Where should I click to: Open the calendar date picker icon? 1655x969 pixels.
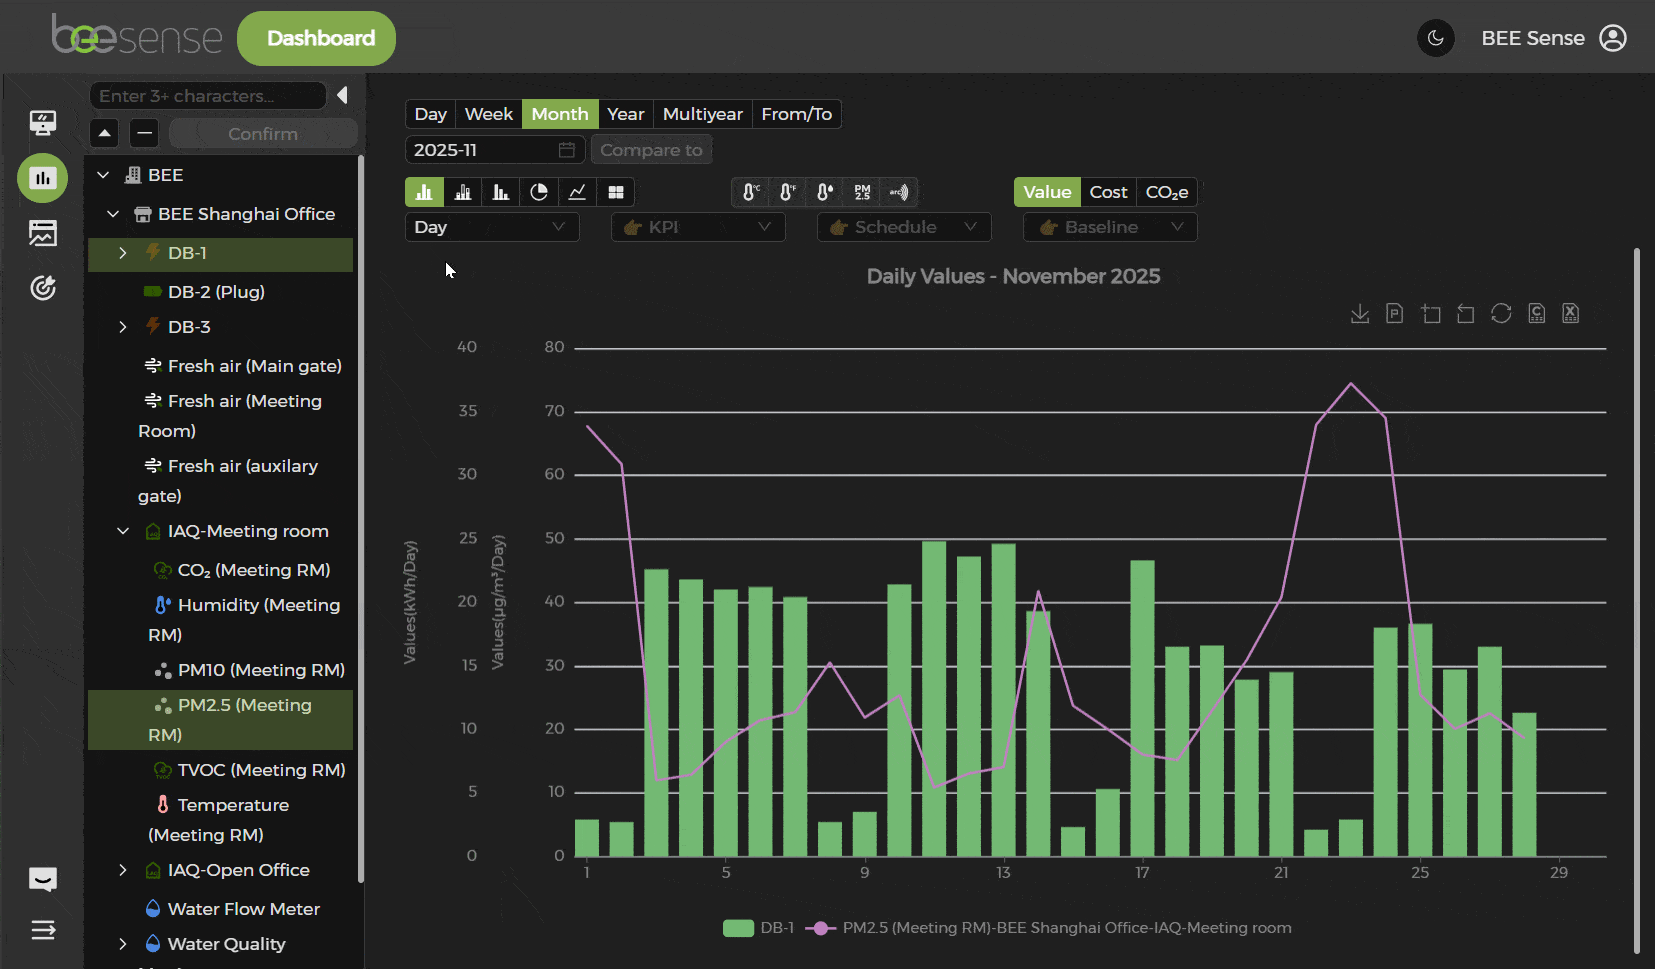pyautogui.click(x=567, y=150)
